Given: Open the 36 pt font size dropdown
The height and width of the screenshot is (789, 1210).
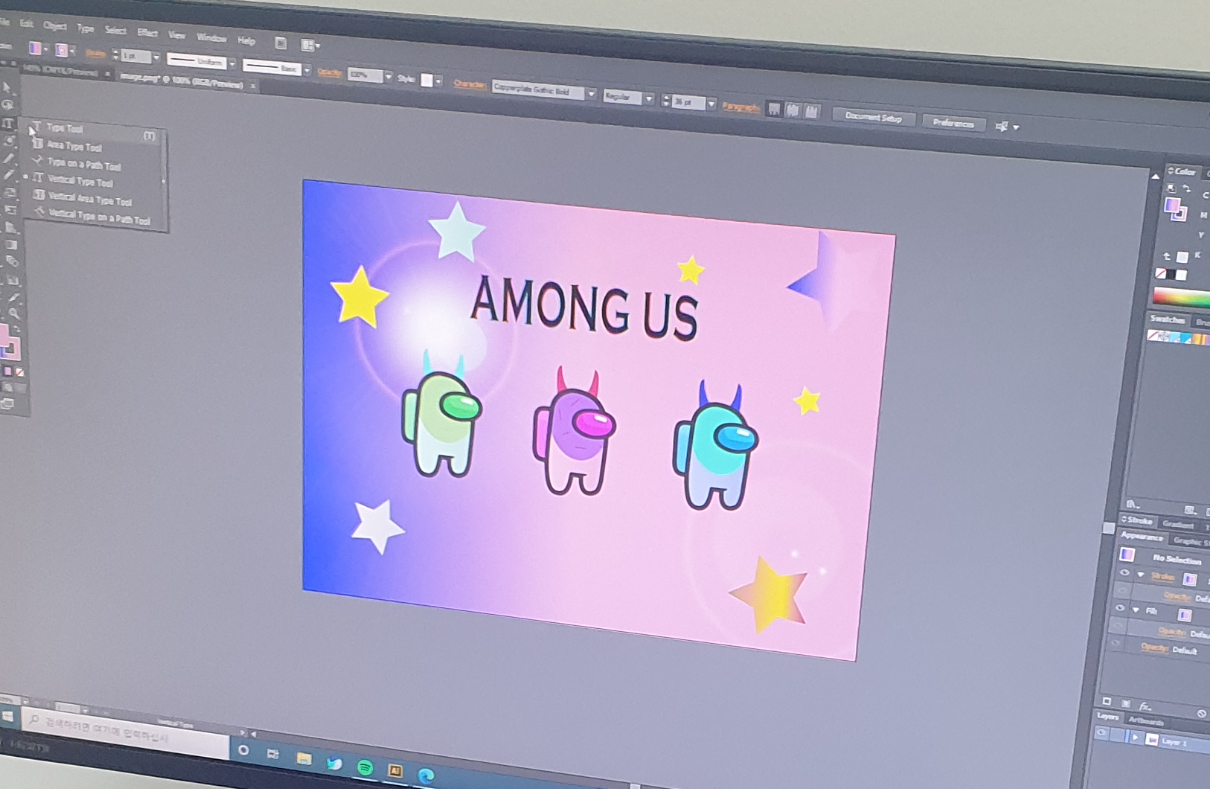Looking at the screenshot, I should point(711,104).
